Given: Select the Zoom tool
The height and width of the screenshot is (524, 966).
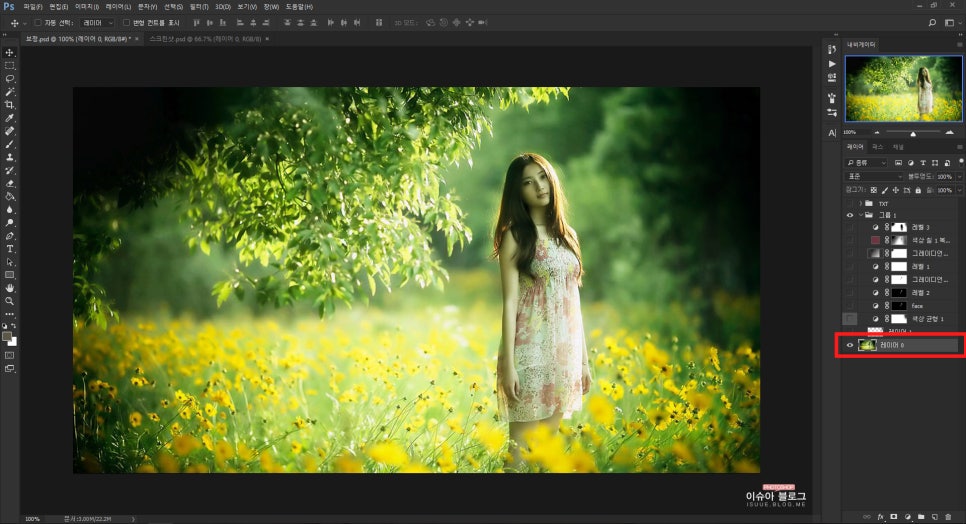Looking at the screenshot, I should pyautogui.click(x=9, y=301).
